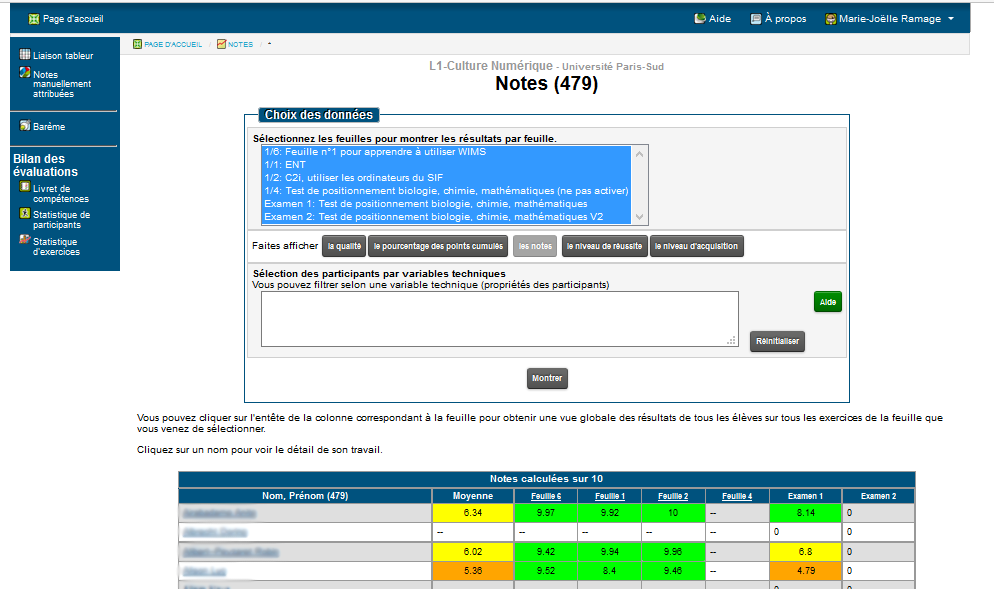This screenshot has height=589, width=994.
Task: Click in the technical variables filter textarea
Action: pyautogui.click(x=499, y=319)
